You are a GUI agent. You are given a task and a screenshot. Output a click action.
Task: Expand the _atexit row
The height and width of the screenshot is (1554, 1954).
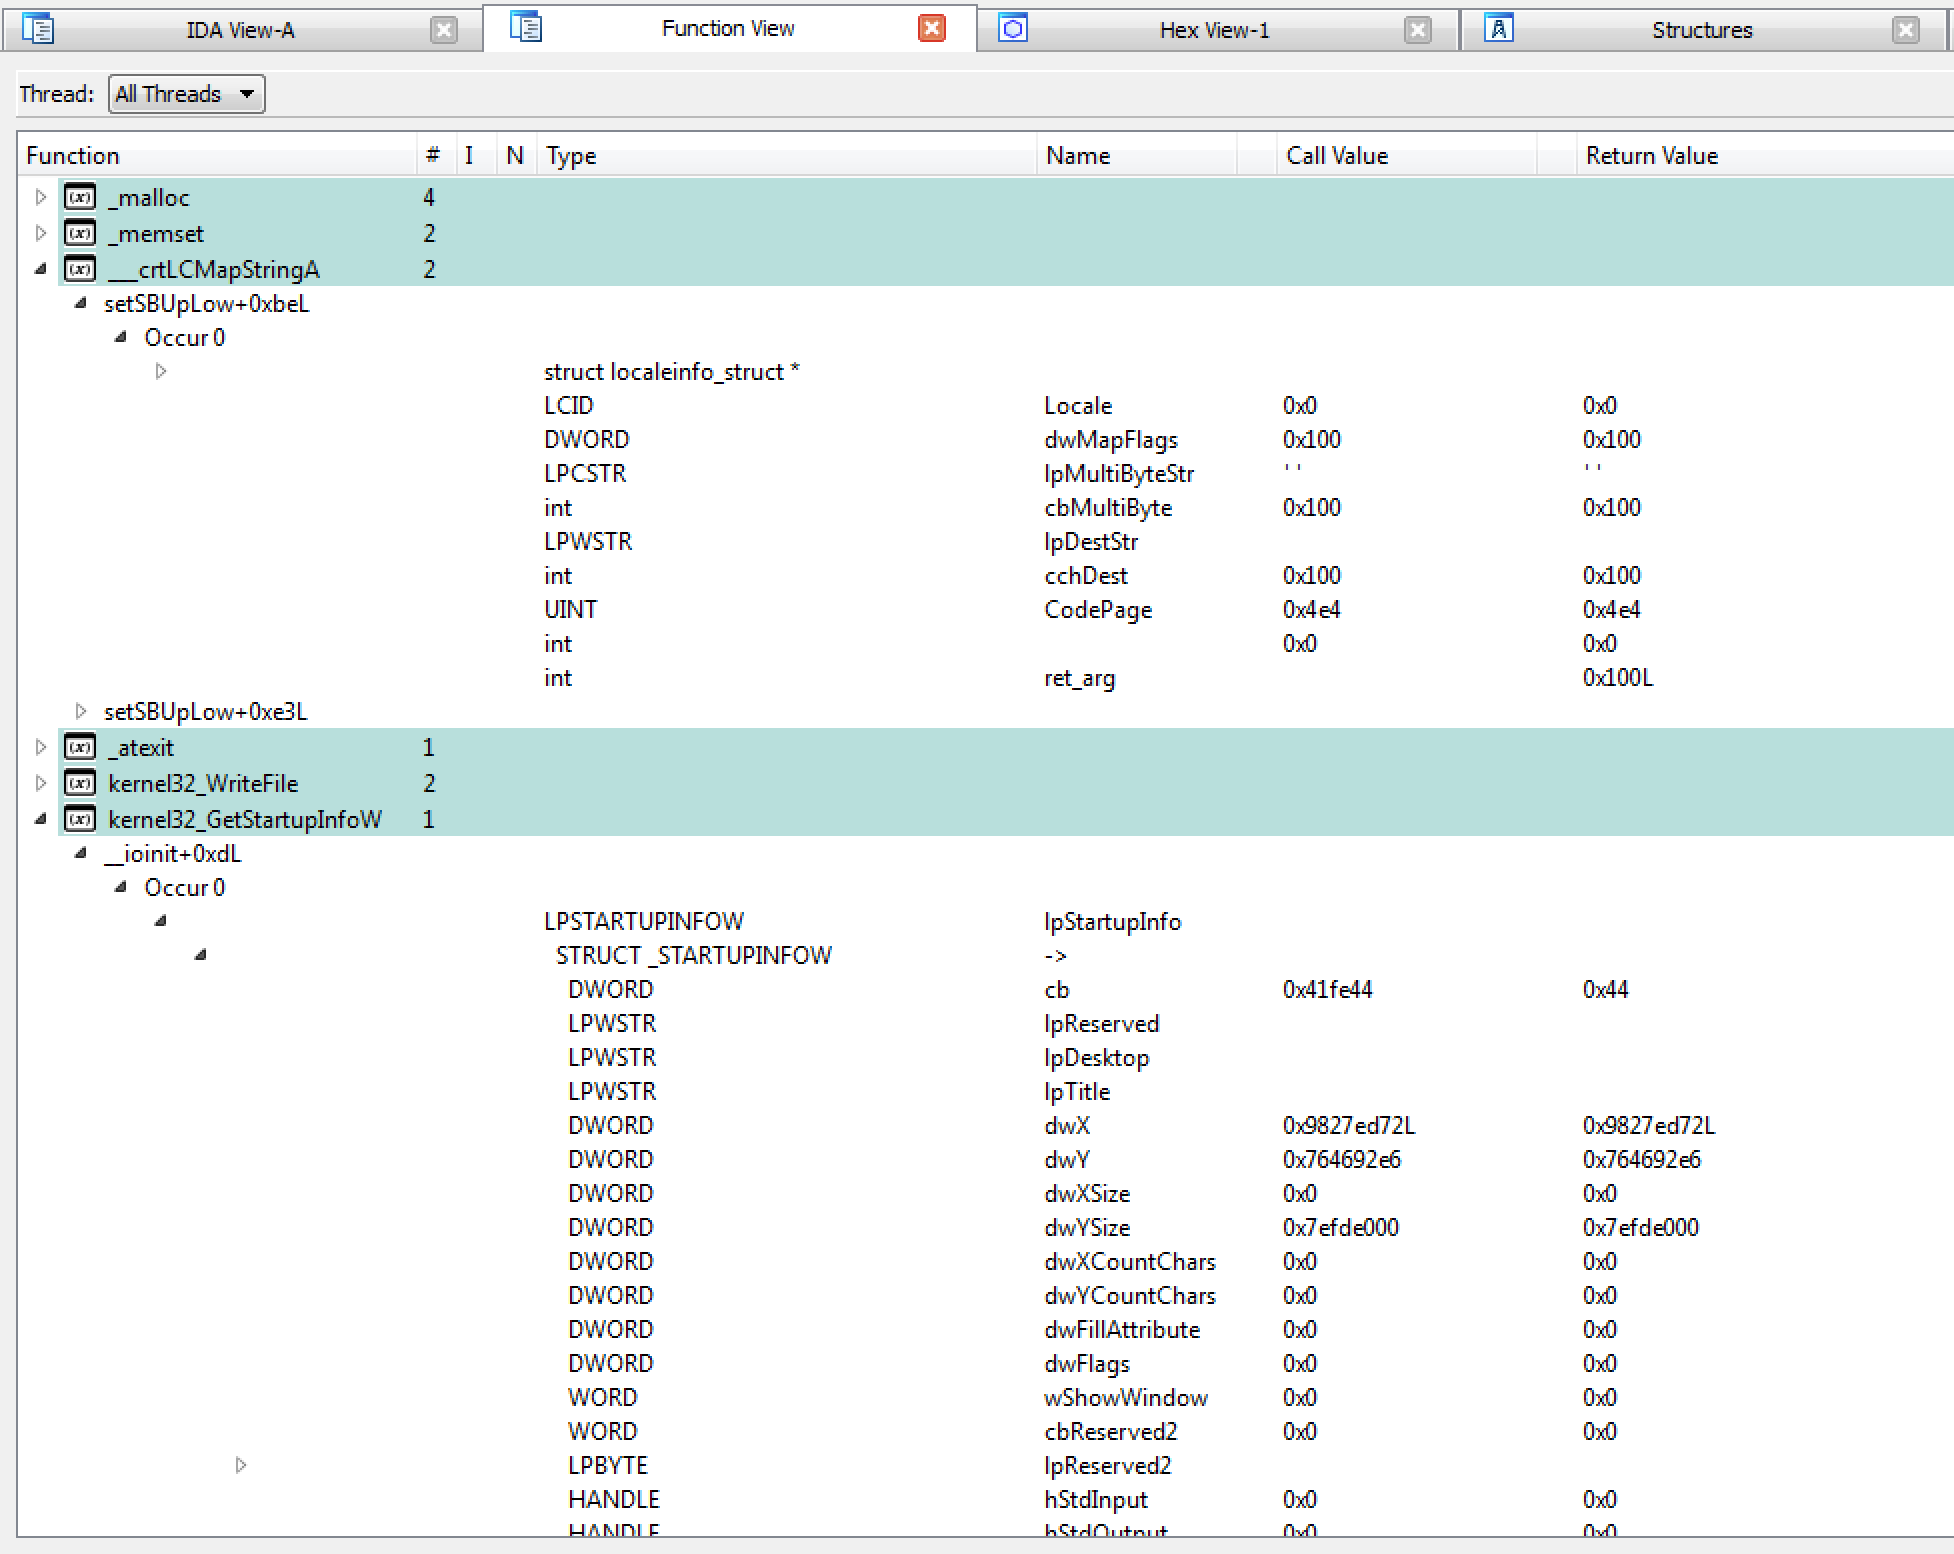[40, 747]
